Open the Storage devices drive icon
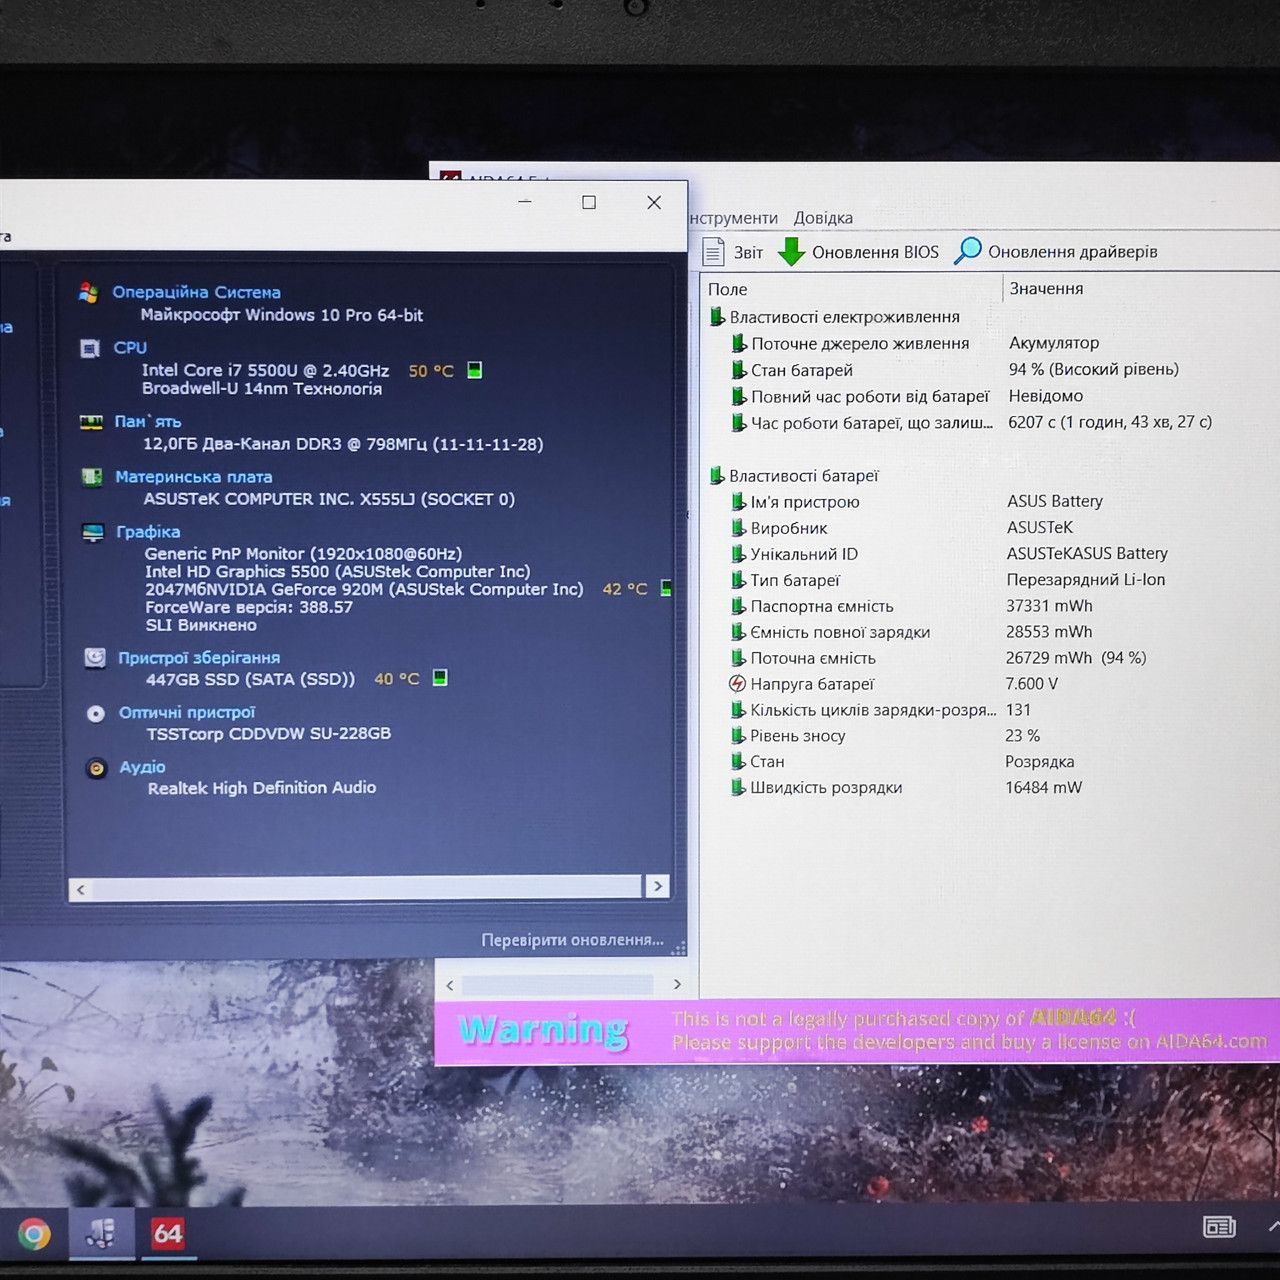Image resolution: width=1280 pixels, height=1280 pixels. coord(95,657)
